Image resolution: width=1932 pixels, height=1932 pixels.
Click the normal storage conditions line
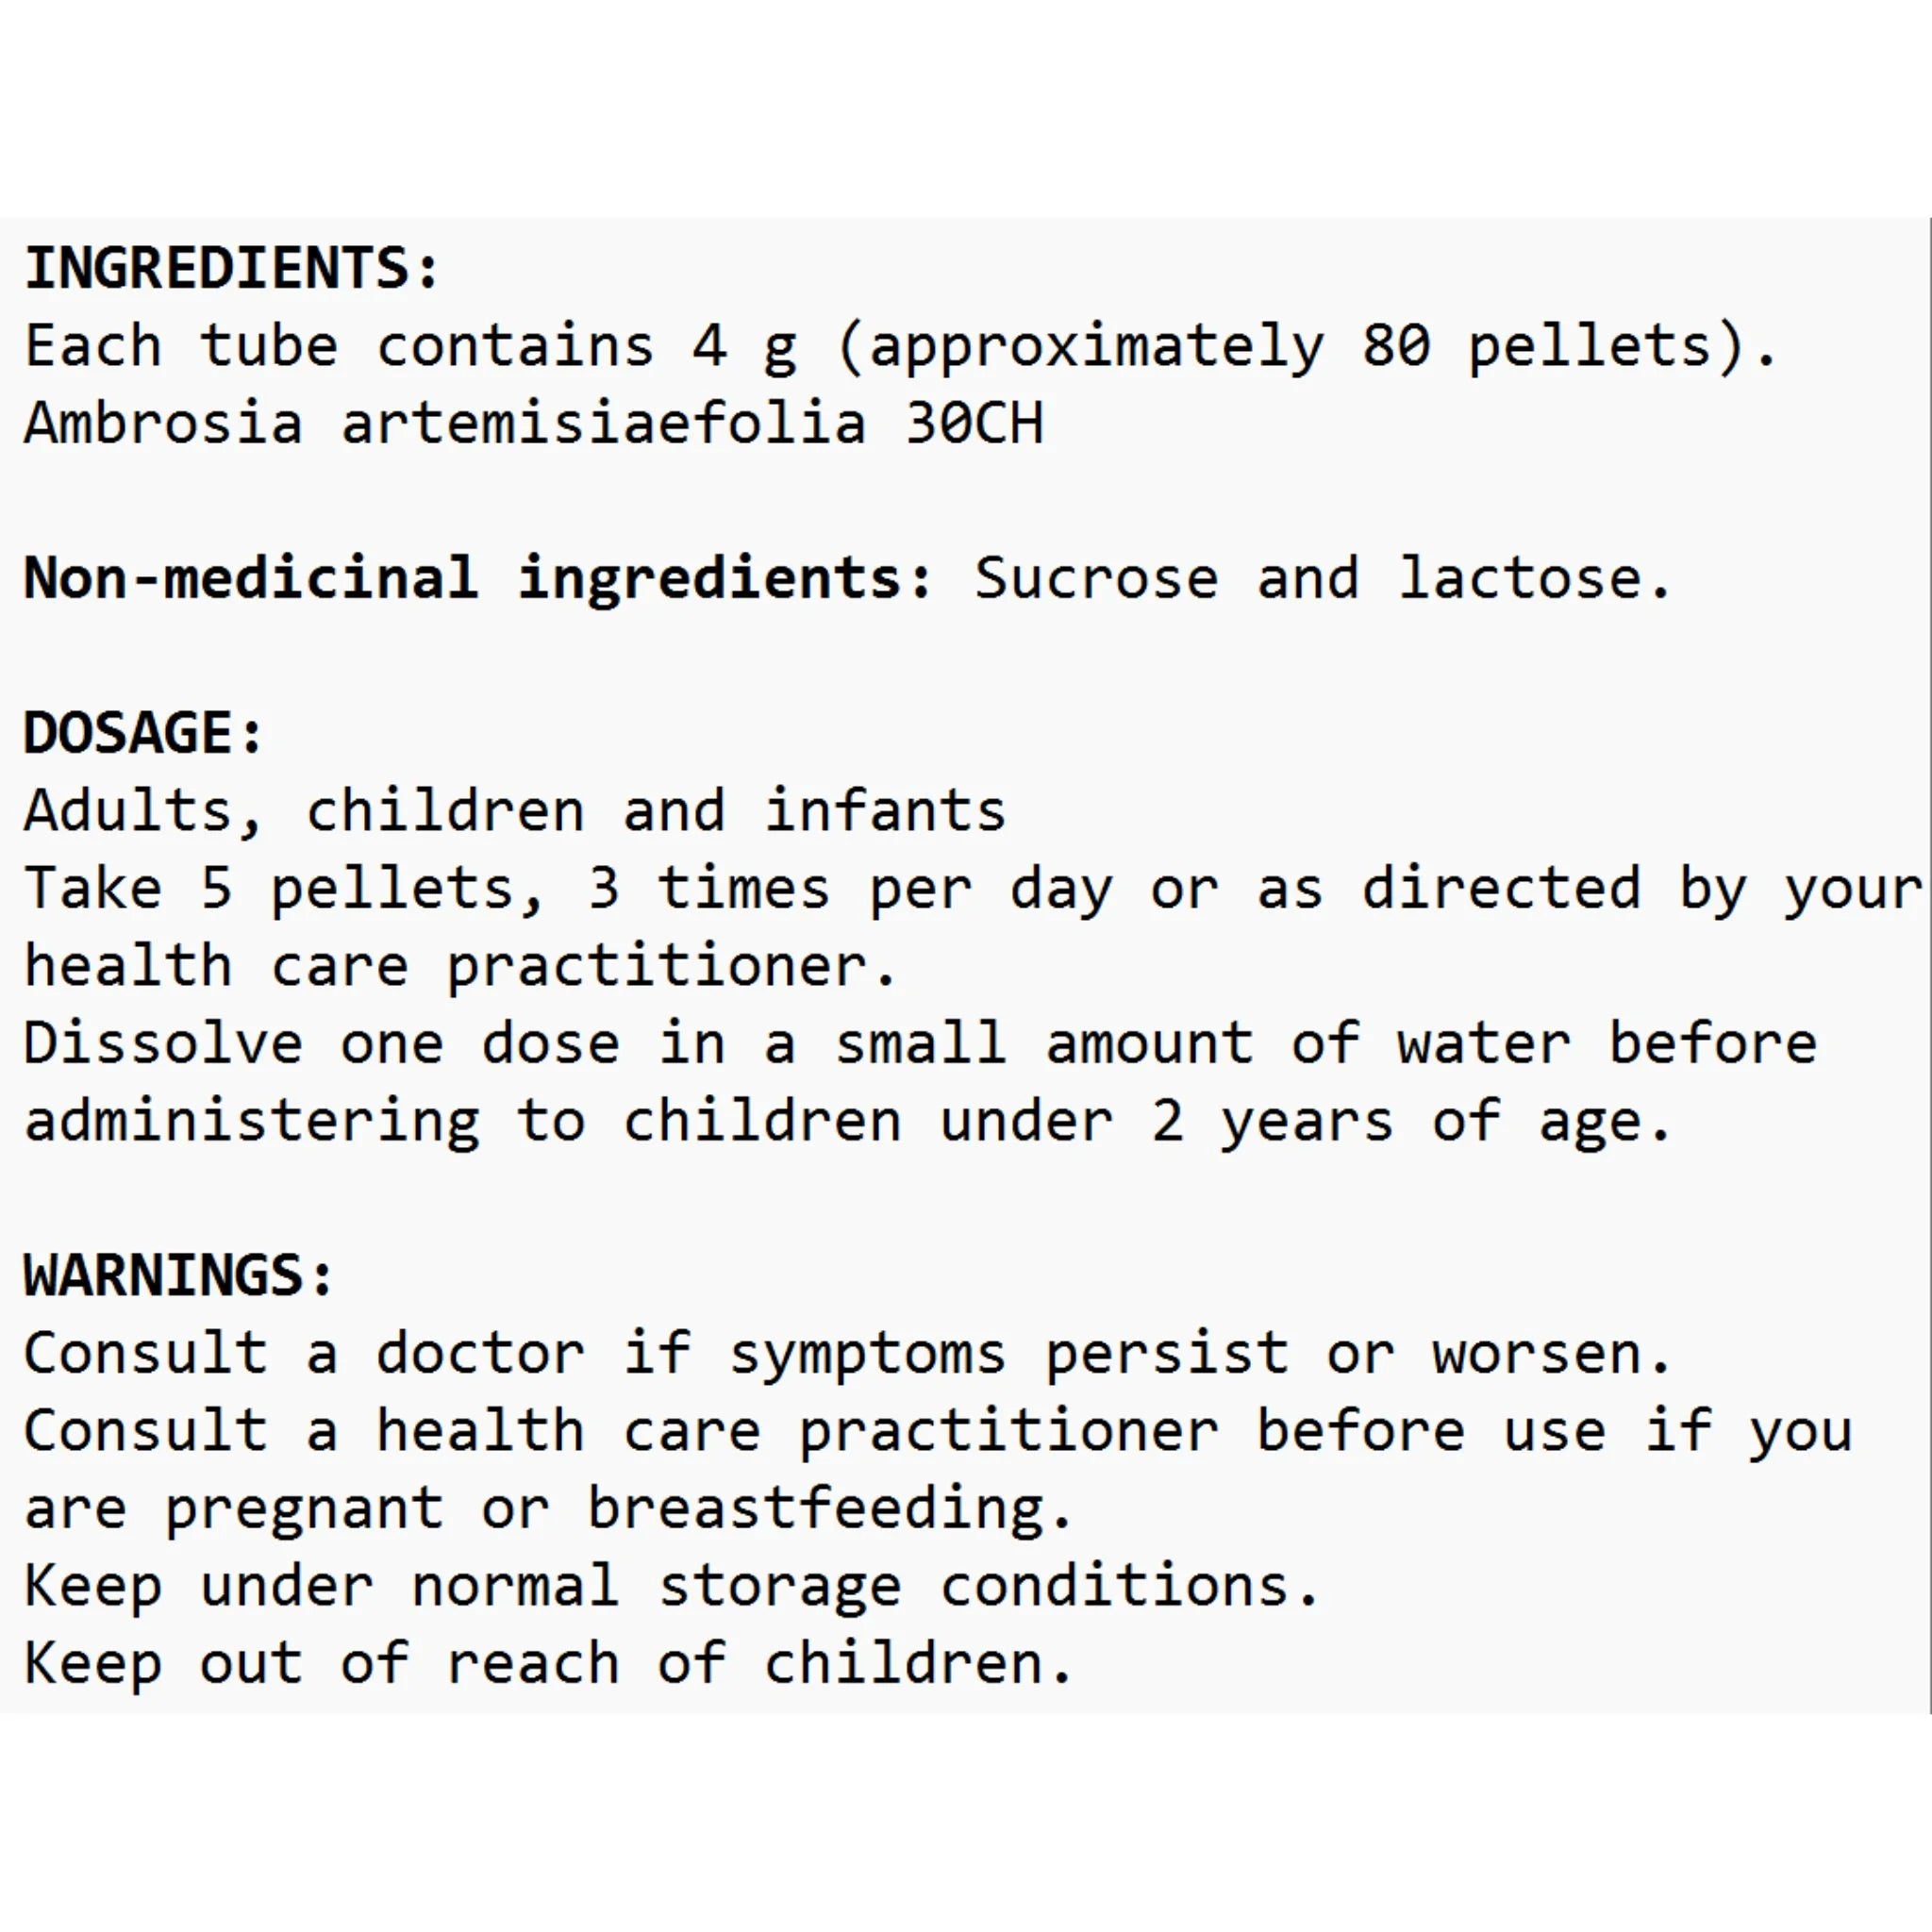click(x=672, y=1587)
